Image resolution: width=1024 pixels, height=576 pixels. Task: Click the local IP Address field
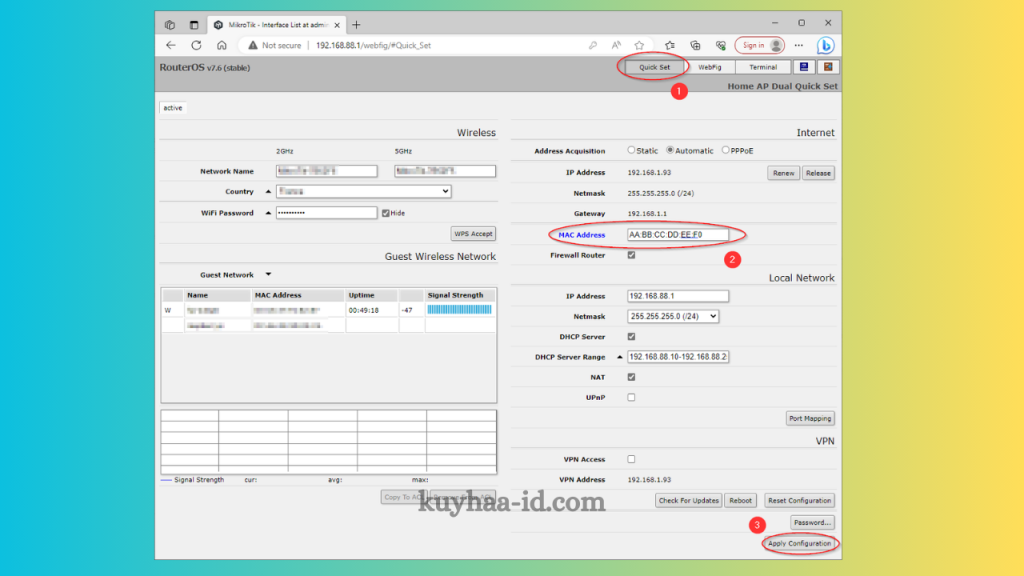tap(678, 296)
